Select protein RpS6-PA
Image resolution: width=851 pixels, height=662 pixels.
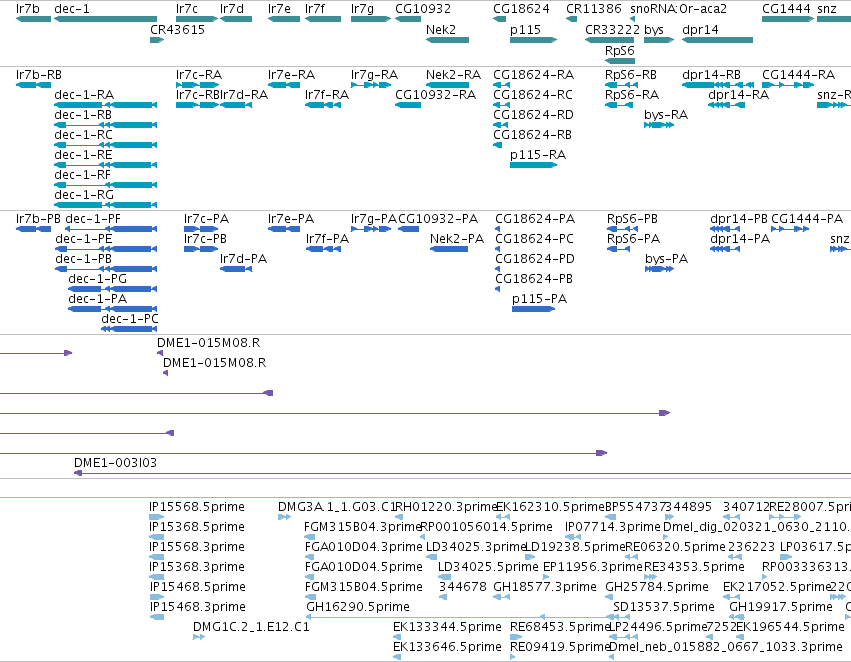coord(618,249)
